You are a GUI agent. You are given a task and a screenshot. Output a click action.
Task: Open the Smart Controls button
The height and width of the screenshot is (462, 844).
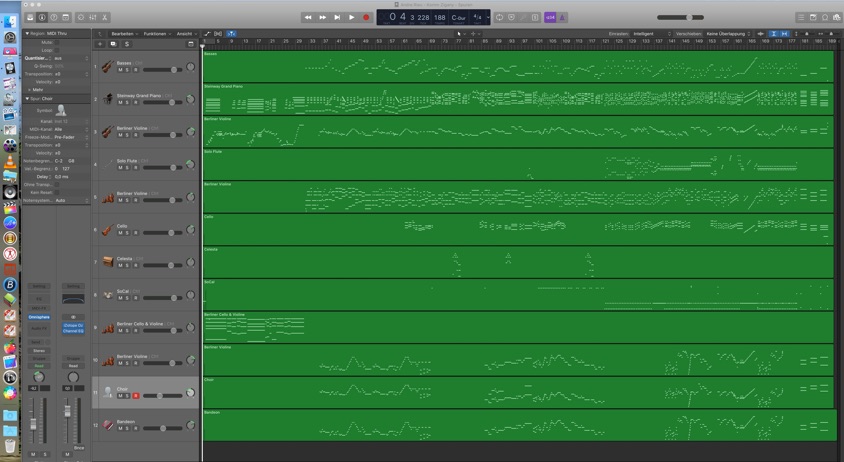coord(81,17)
